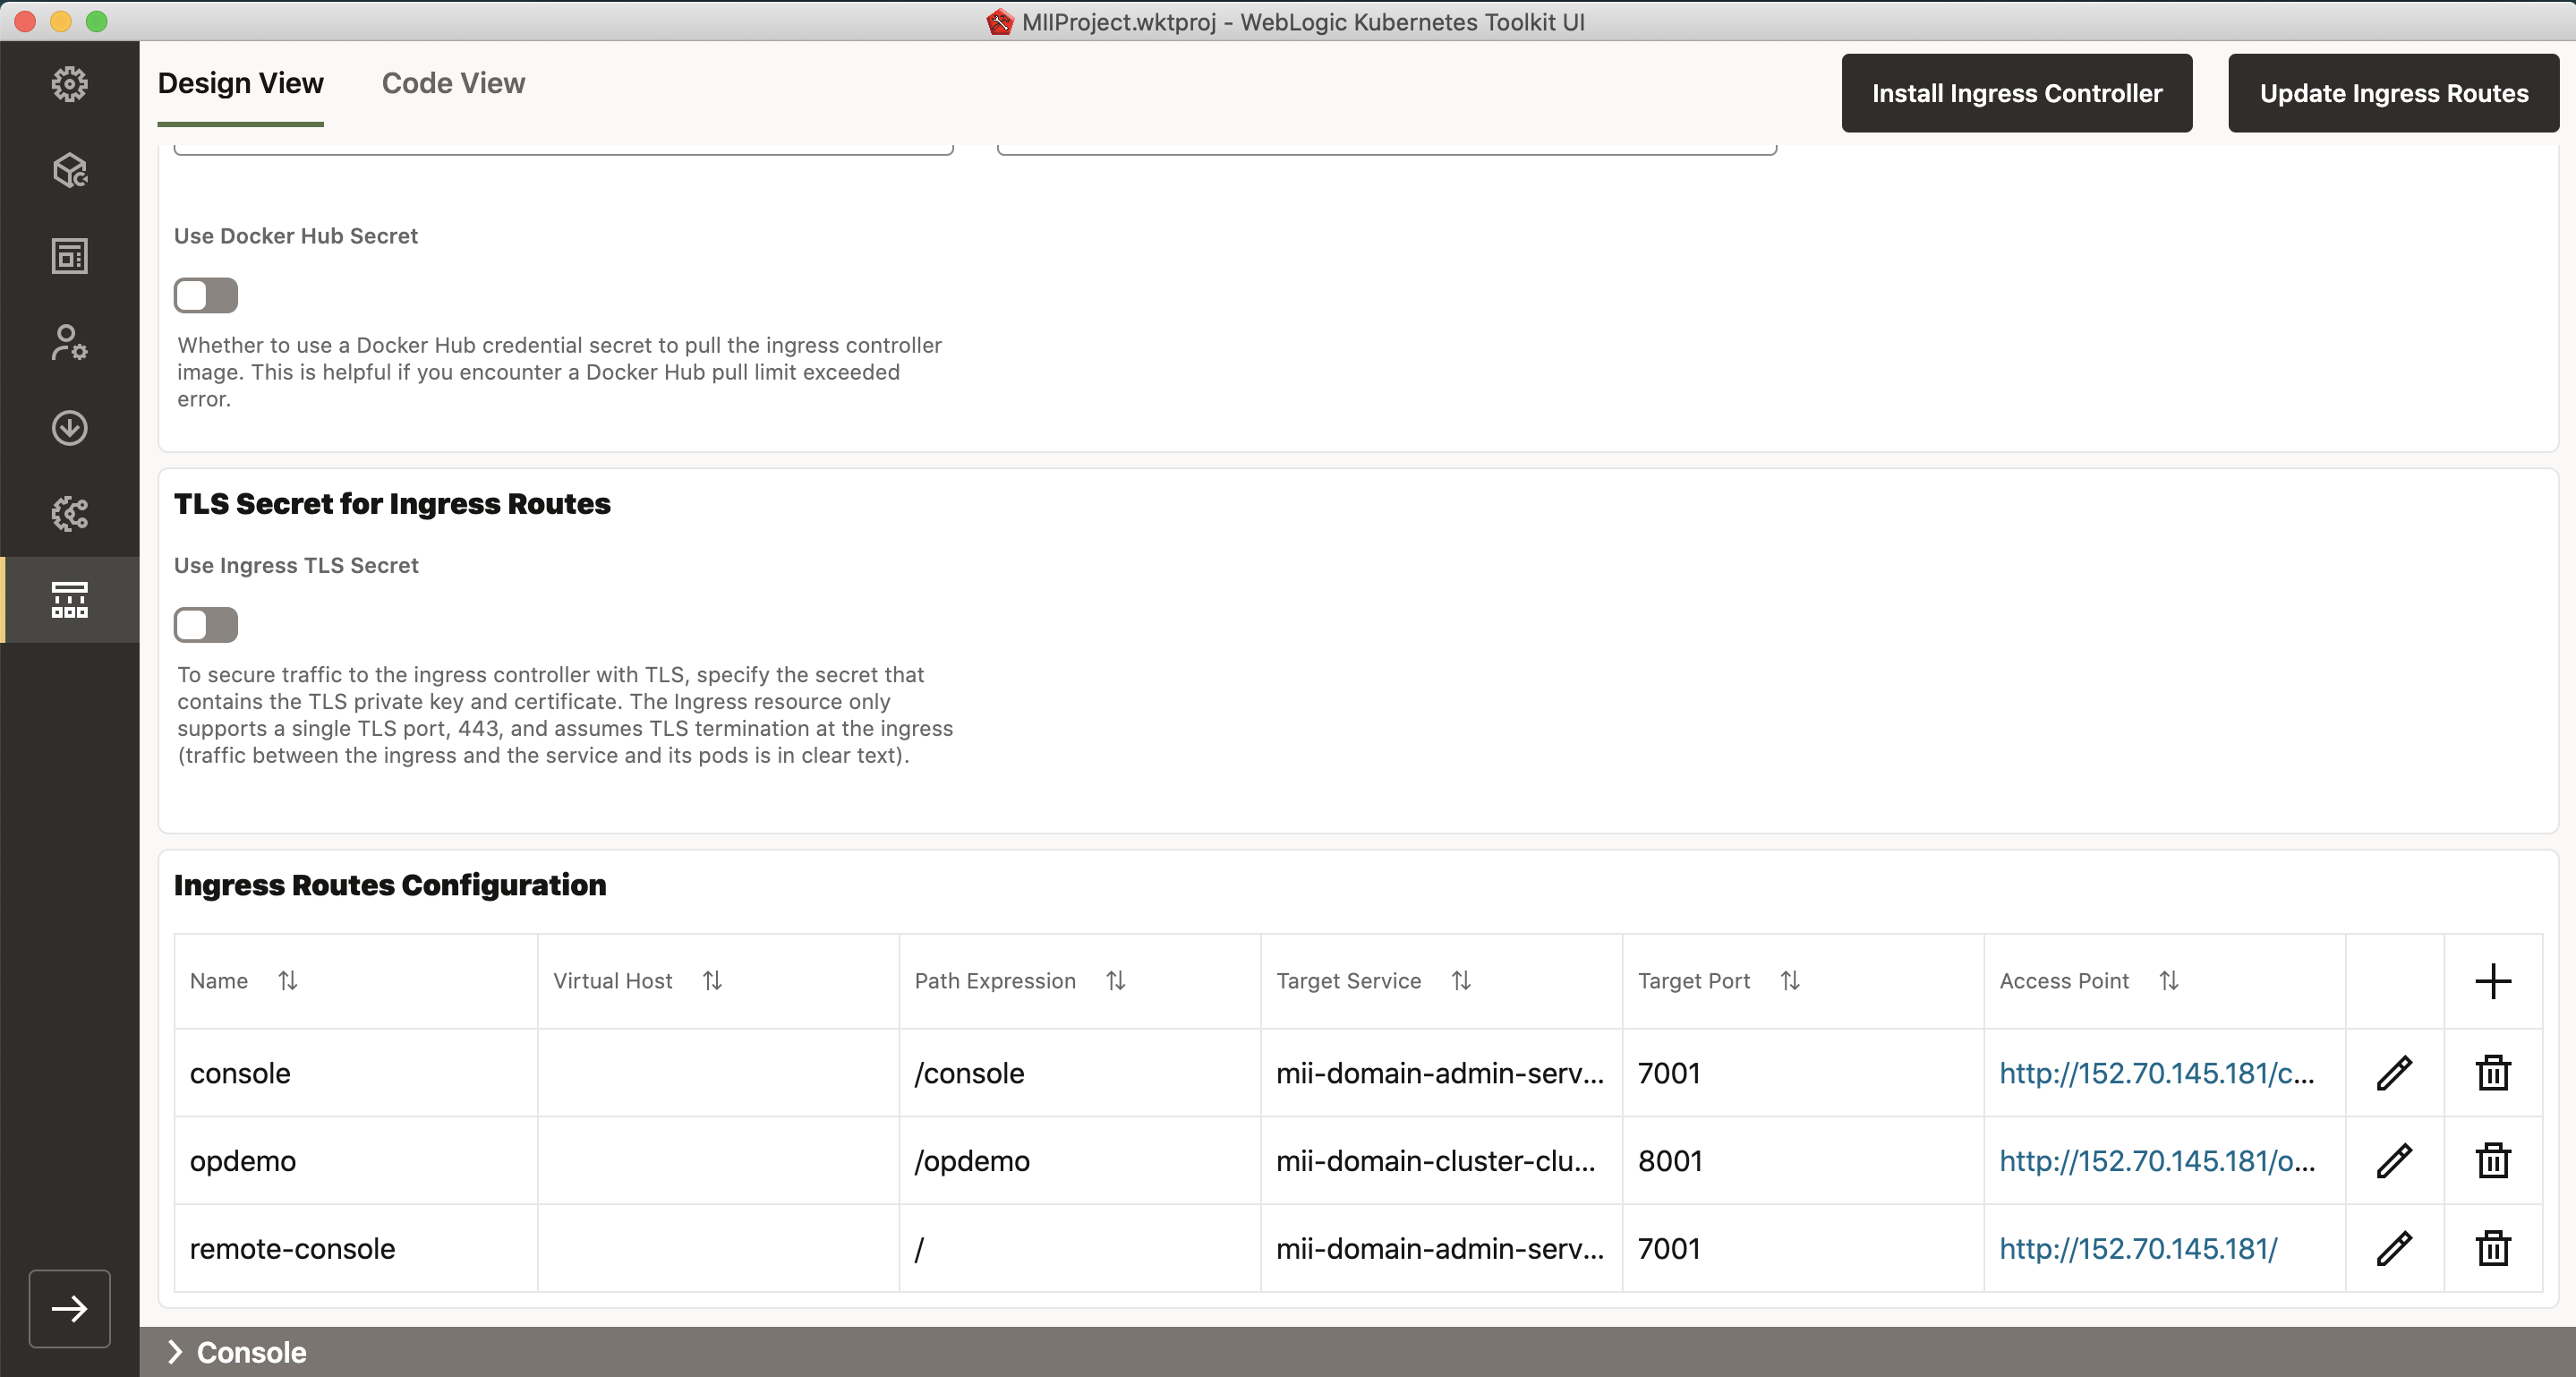Enable Use Ingress TLS Secret switch
The width and height of the screenshot is (2576, 1377).
[205, 625]
